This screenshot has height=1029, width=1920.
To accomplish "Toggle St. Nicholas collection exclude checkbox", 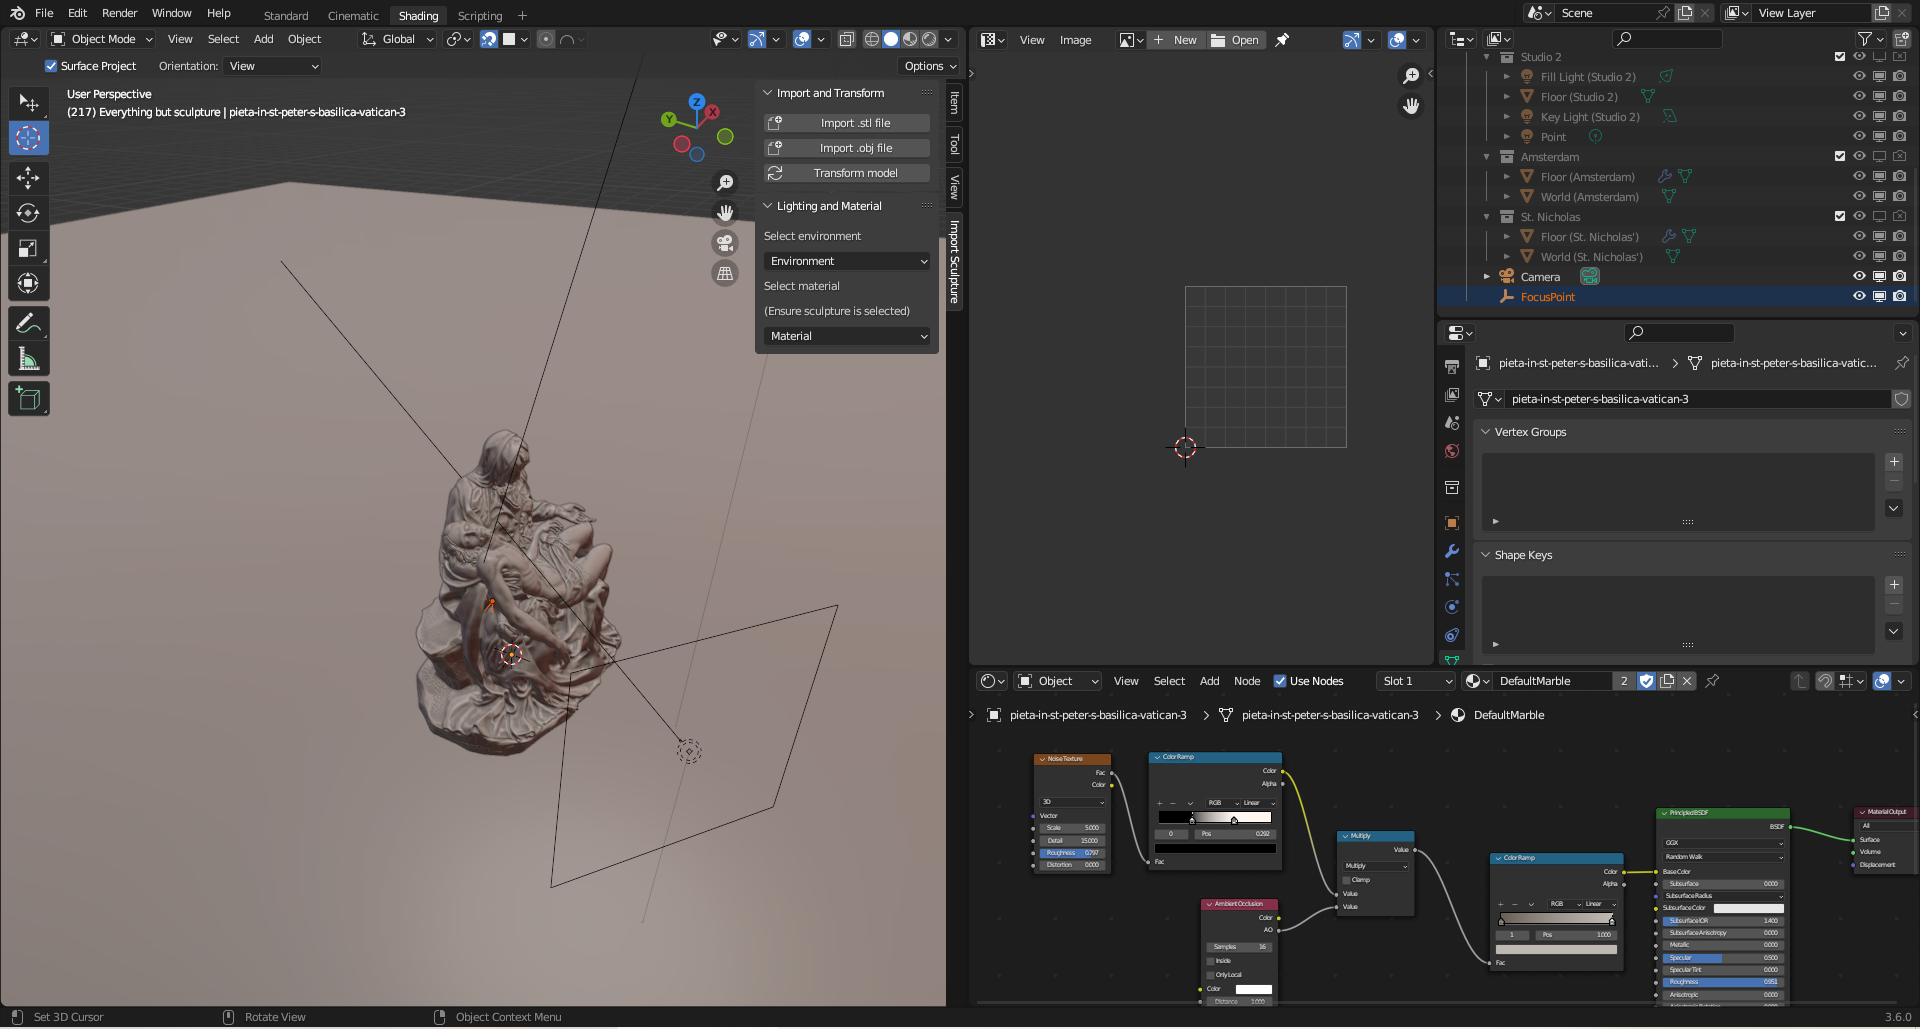I will (x=1840, y=217).
